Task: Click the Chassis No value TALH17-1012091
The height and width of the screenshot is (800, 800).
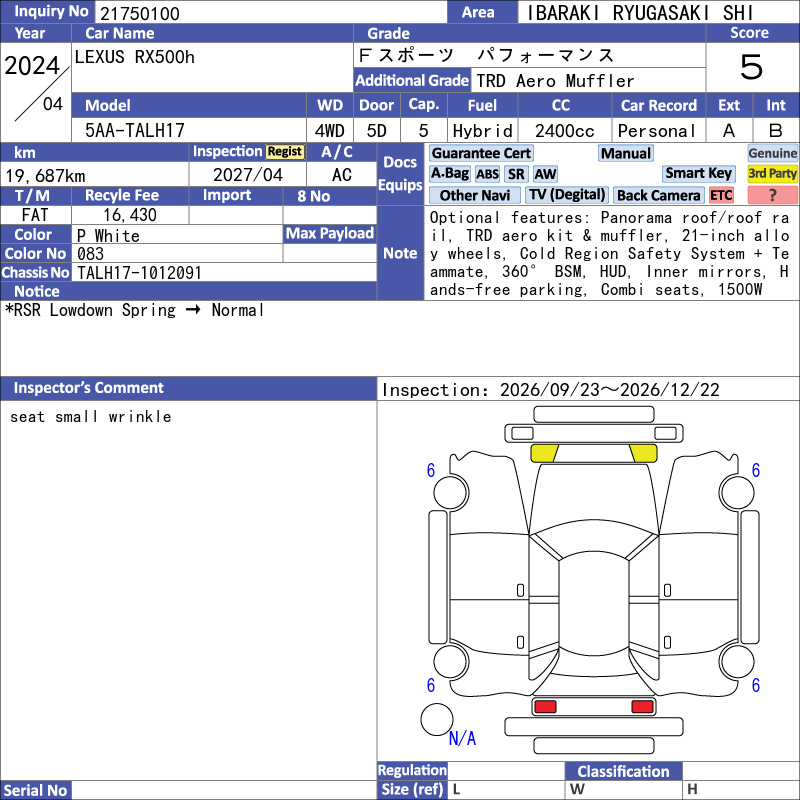Action: point(139,272)
